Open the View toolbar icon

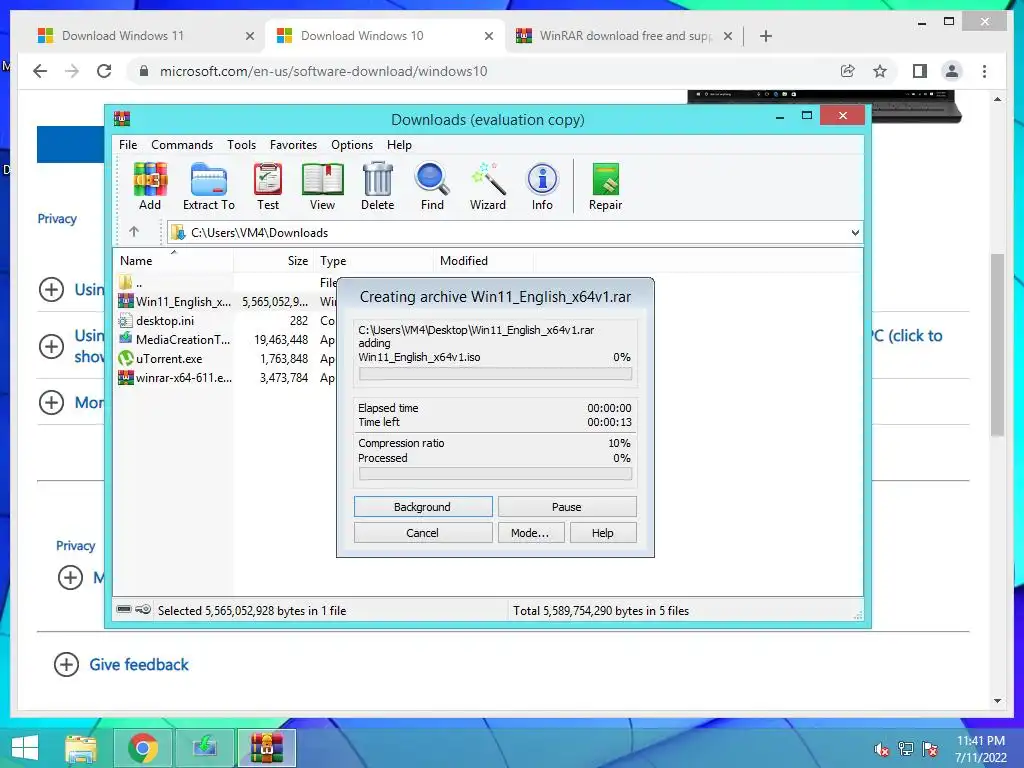point(322,186)
